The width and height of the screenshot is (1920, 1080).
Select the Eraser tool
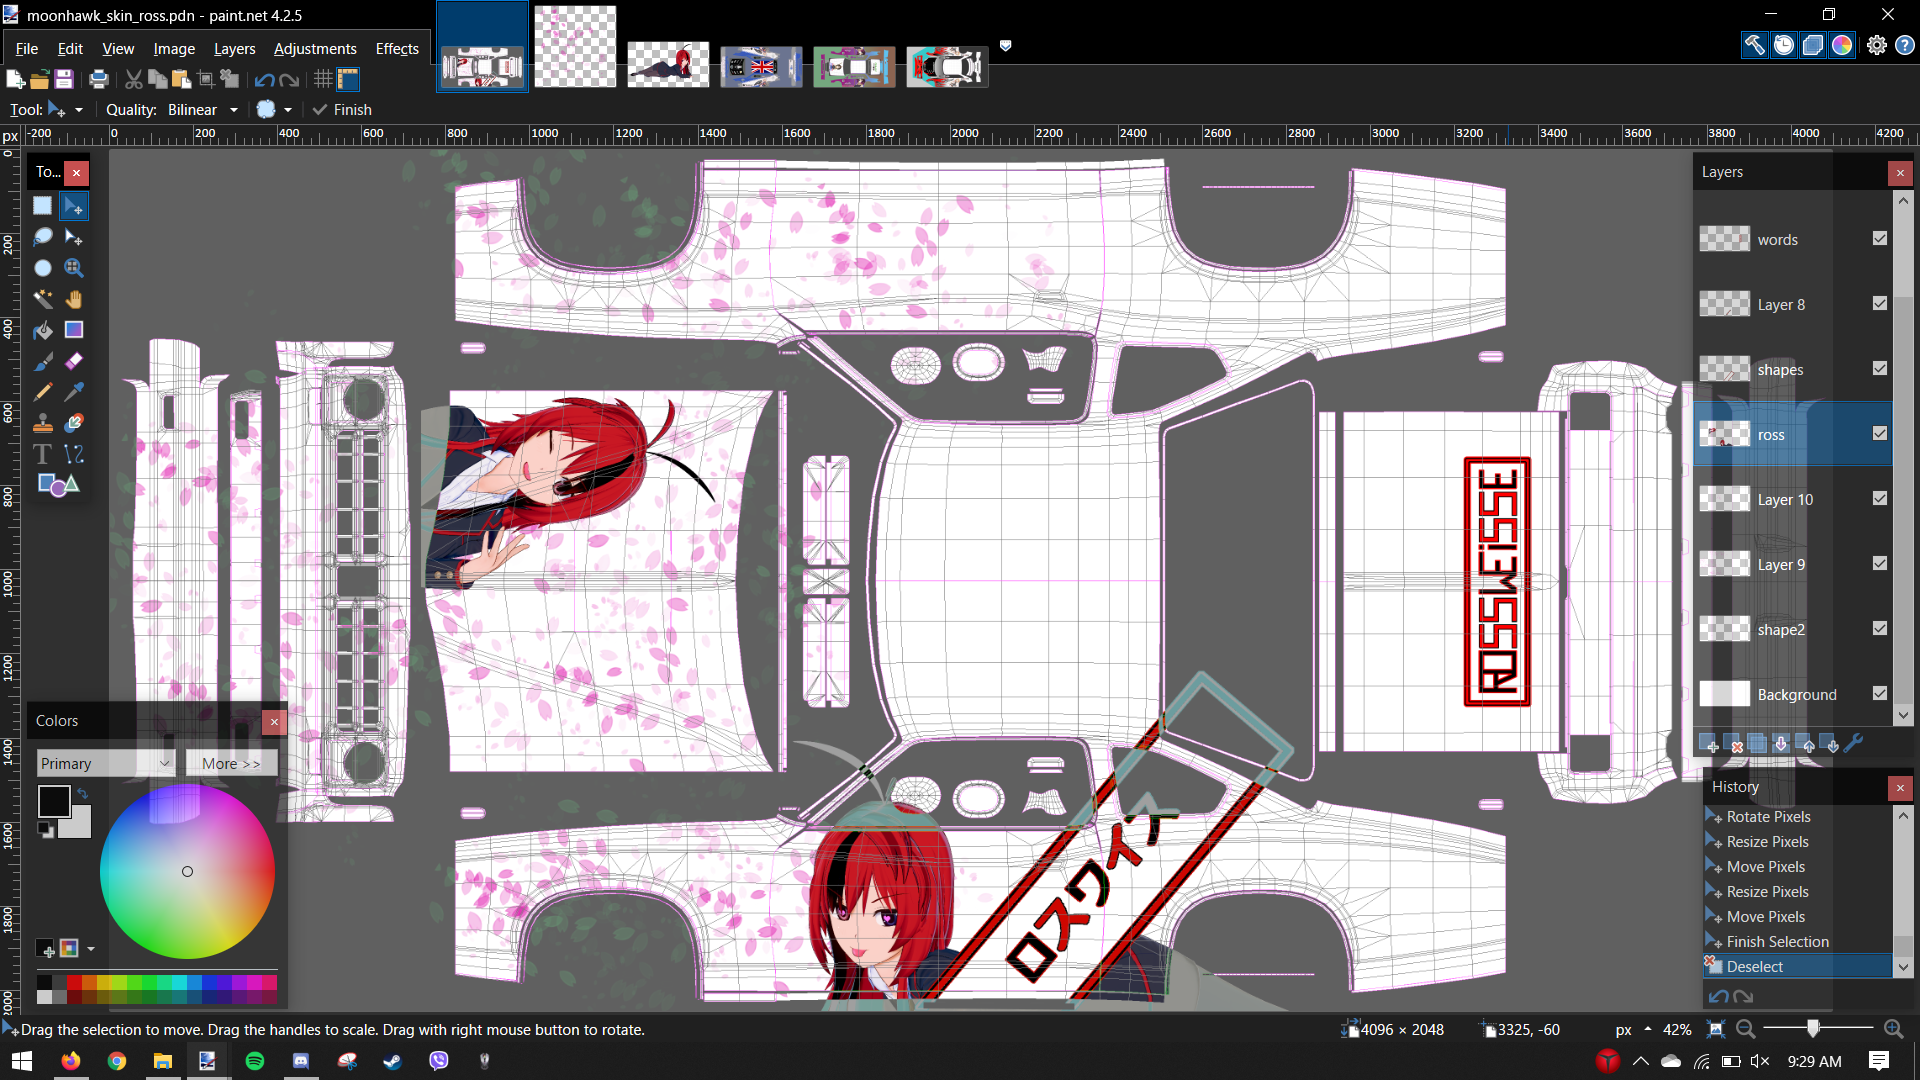pos(74,361)
